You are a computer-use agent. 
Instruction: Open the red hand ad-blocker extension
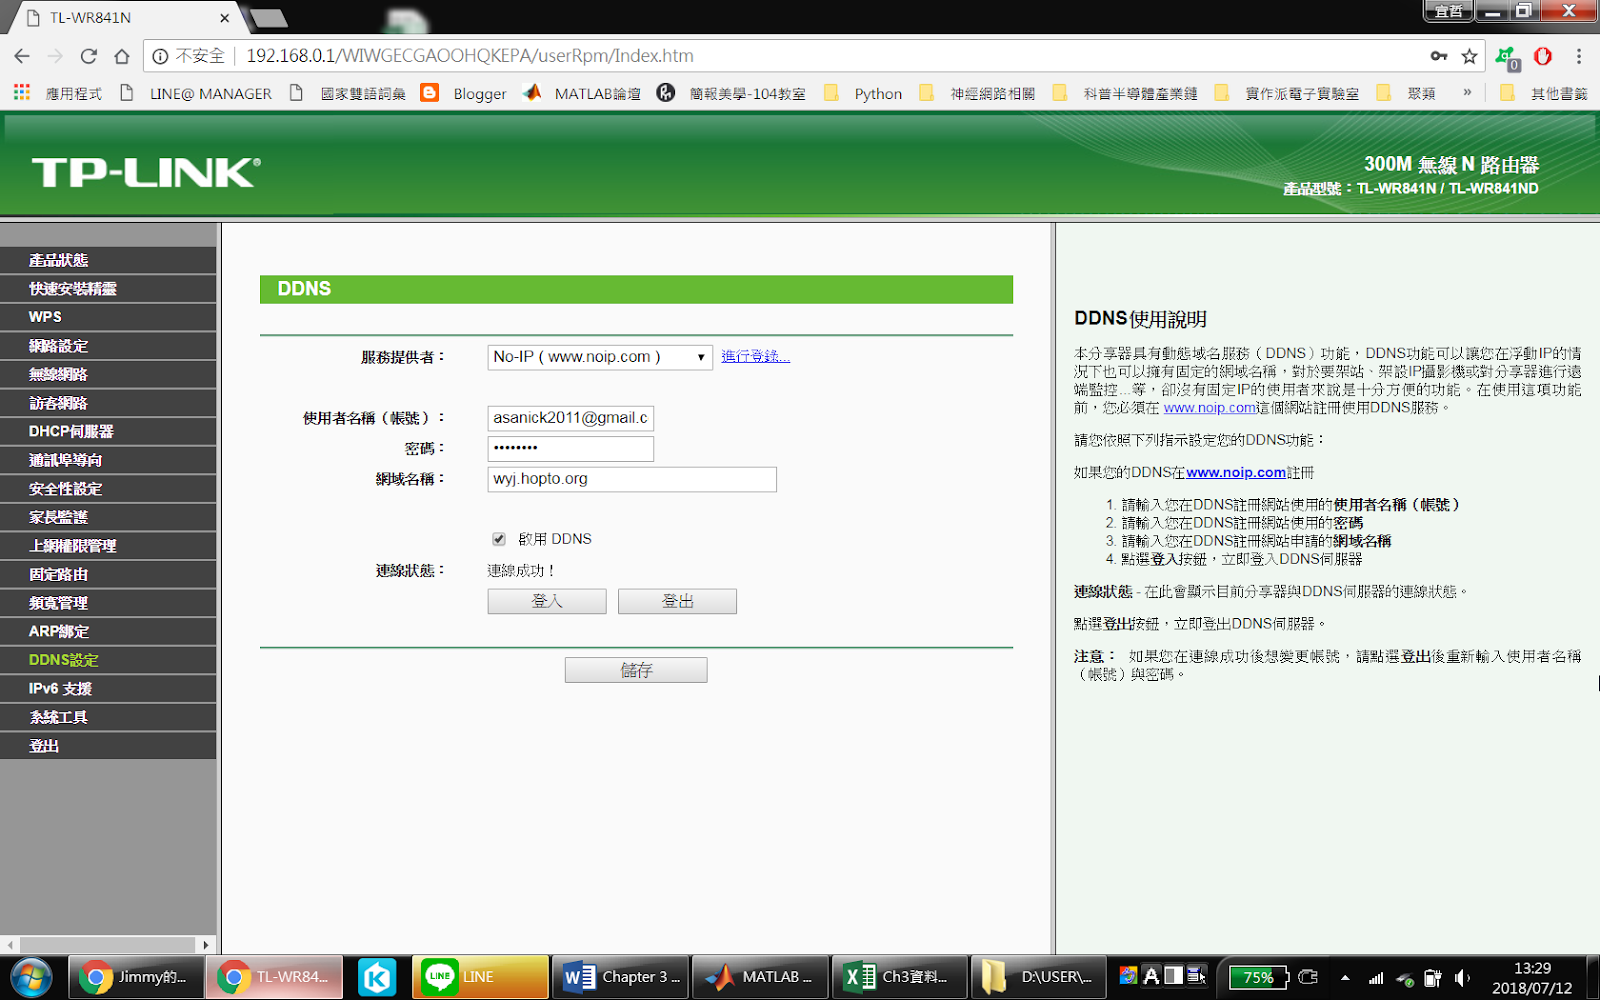[x=1543, y=57]
